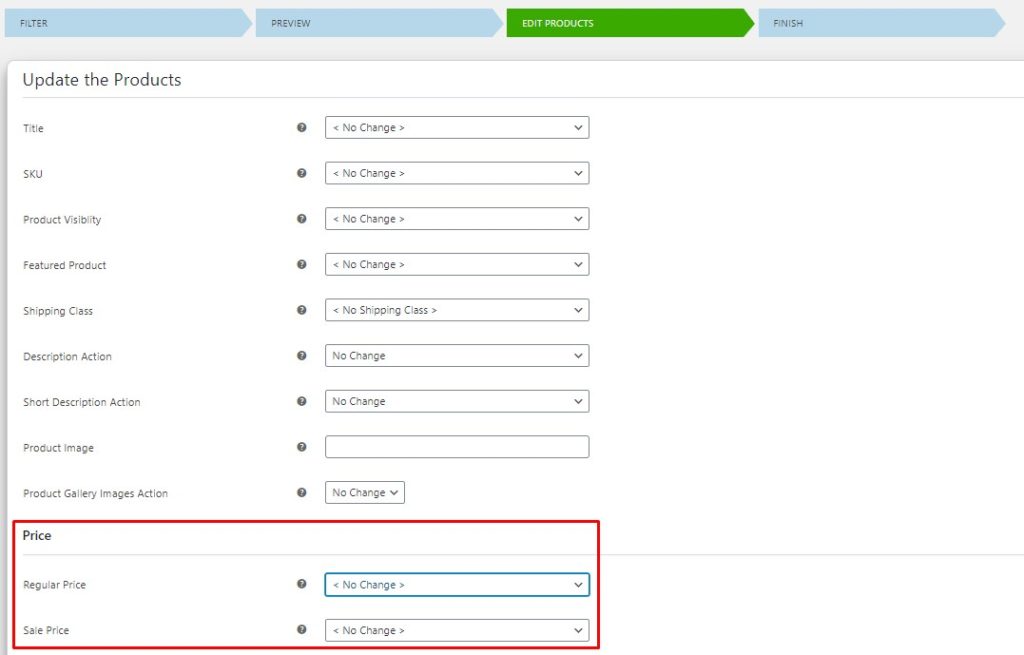The width and height of the screenshot is (1024, 655).
Task: Open Product Gallery Images Action dropdown
Action: click(x=365, y=492)
